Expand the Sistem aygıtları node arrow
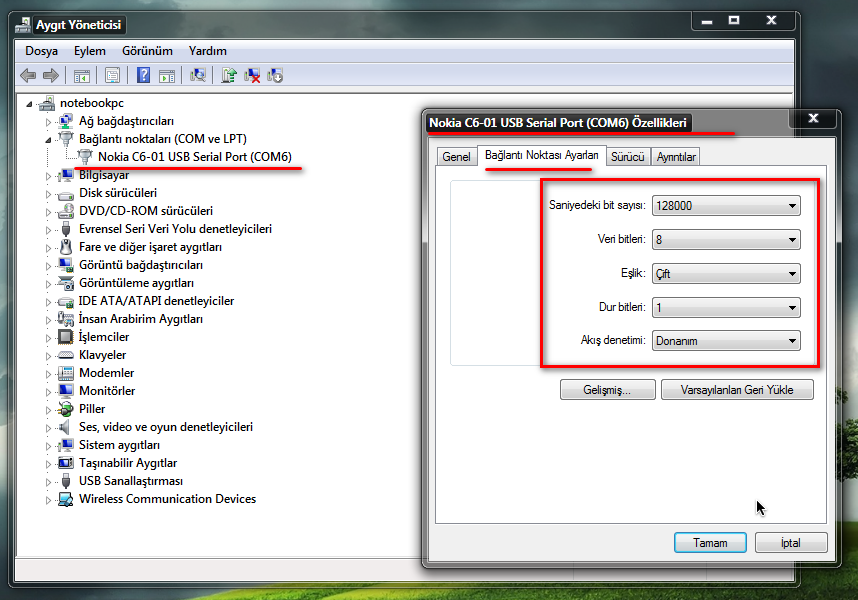858x600 pixels. [x=48, y=446]
